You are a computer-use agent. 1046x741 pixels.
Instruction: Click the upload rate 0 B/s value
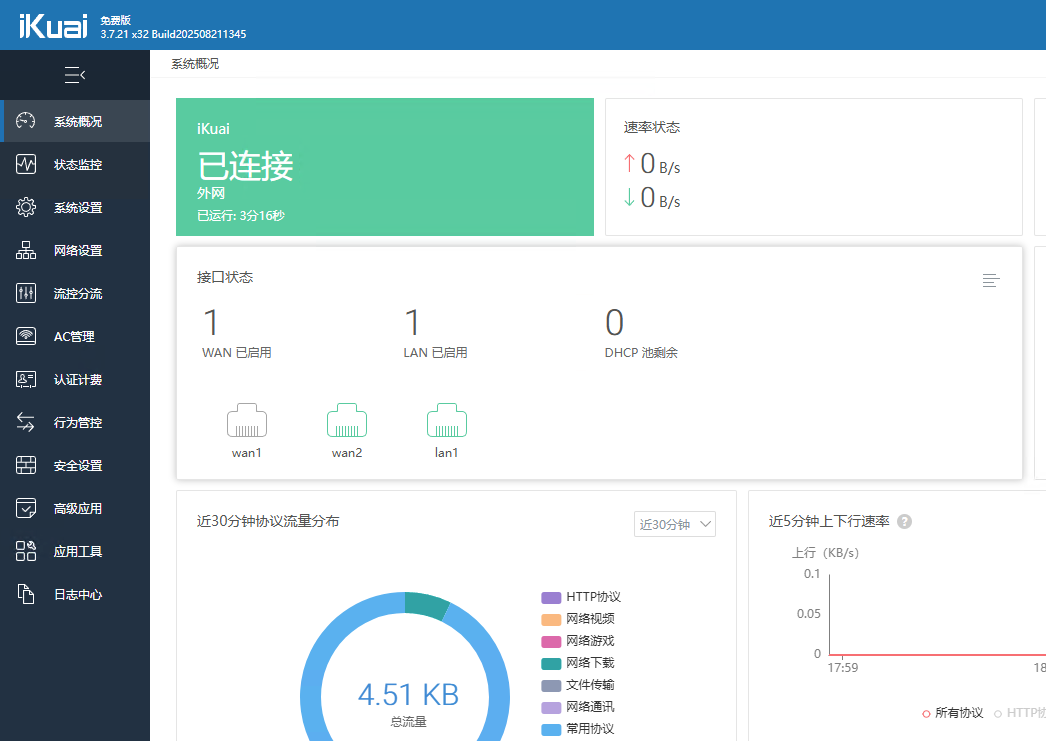pyautogui.click(x=660, y=164)
